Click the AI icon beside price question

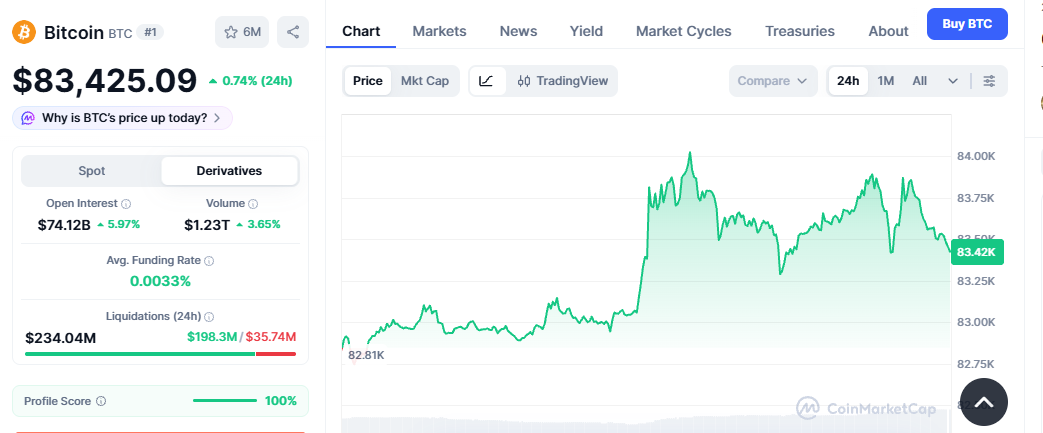(28, 118)
